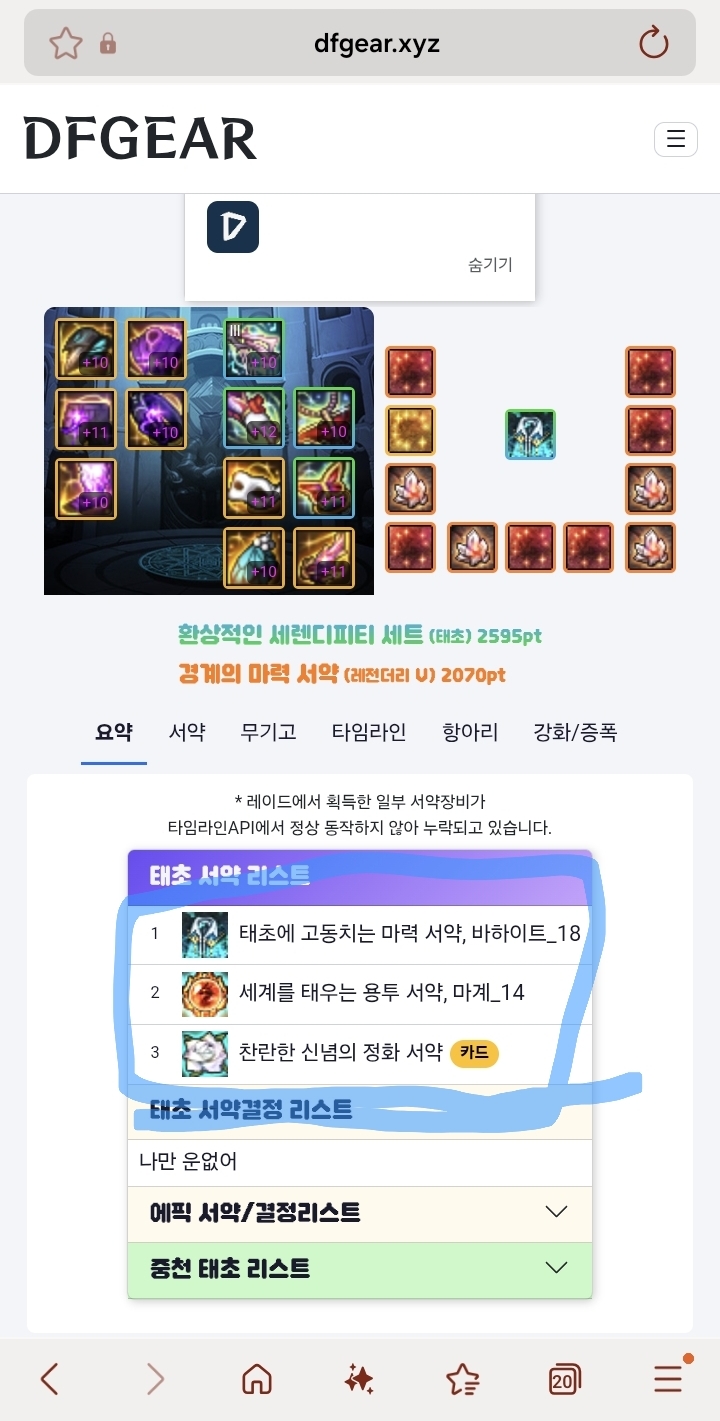Screen dimensions: 720x1421
Task: Expand the 에픽 서약/결정리스트 section
Action: pyautogui.click(x=360, y=1213)
